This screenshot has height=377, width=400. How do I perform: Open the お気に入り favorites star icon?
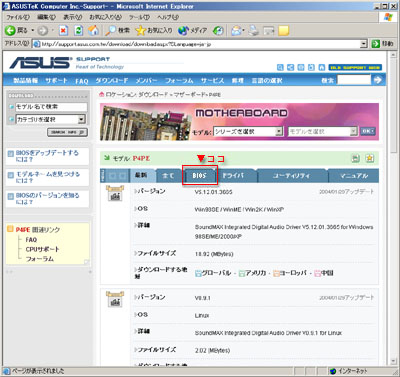[x=141, y=31]
